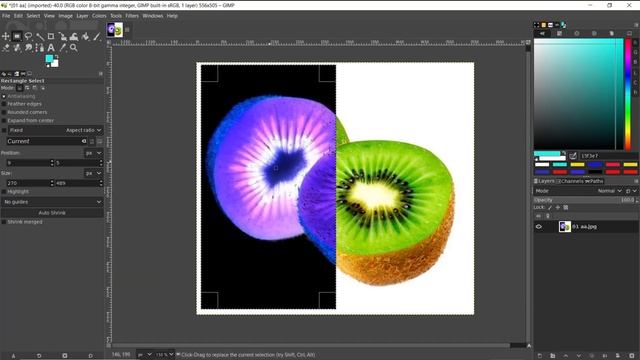Screen dimensions: 640x360
Task: Toggle Lock alpha channel icon
Action: pos(566,207)
